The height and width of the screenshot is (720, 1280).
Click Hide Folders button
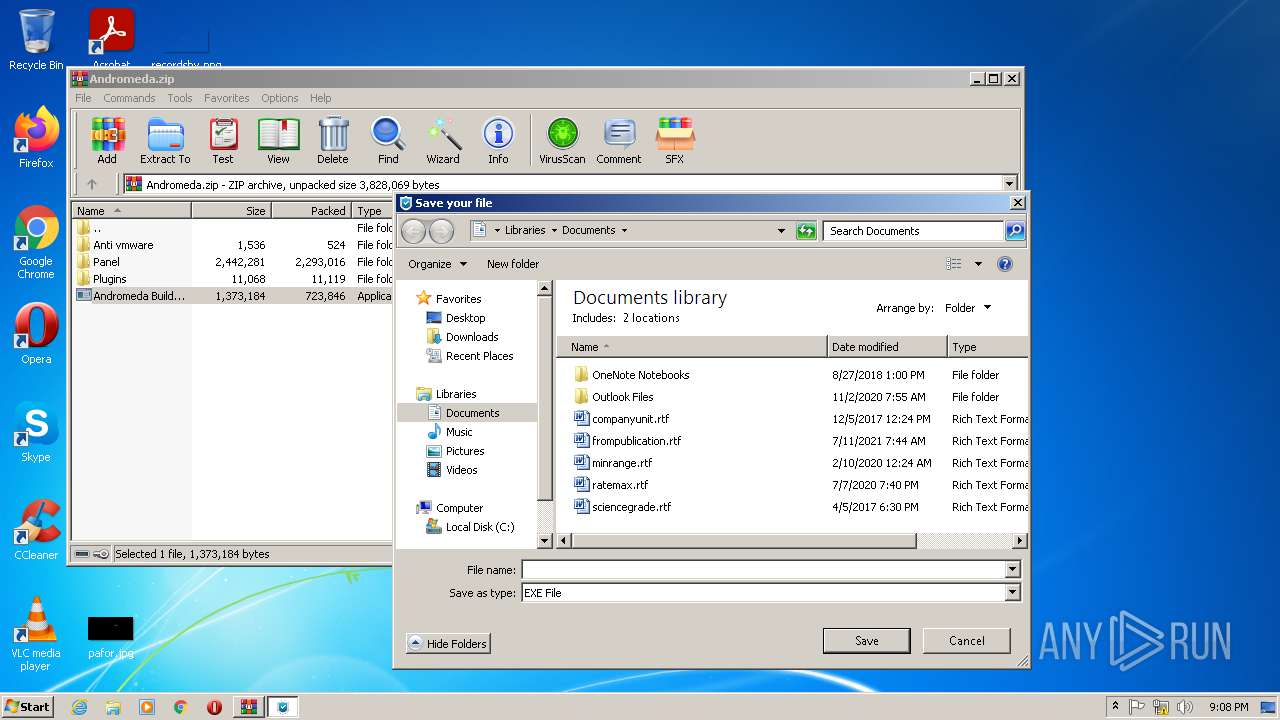pyautogui.click(x=448, y=644)
